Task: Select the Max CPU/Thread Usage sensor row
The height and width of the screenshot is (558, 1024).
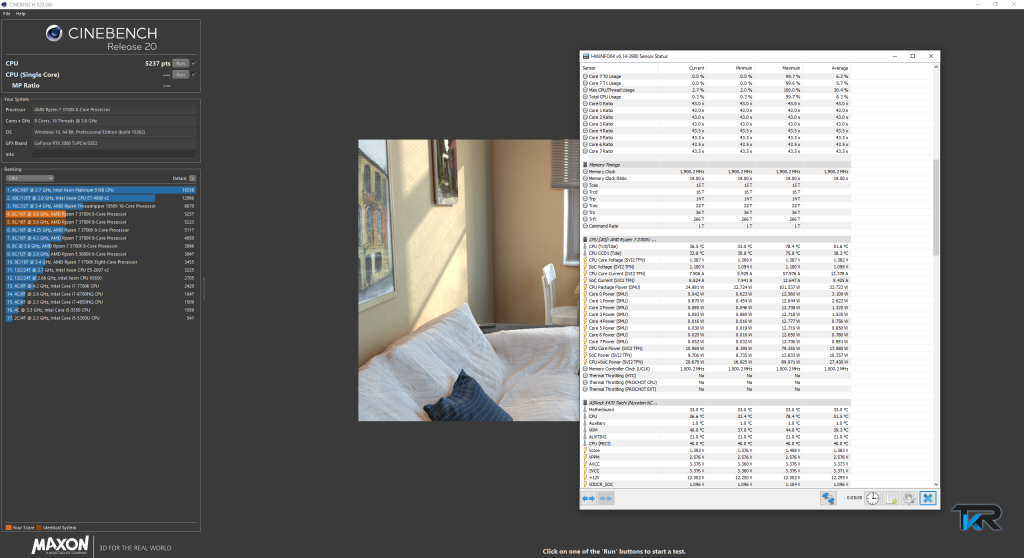Action: tap(715, 90)
